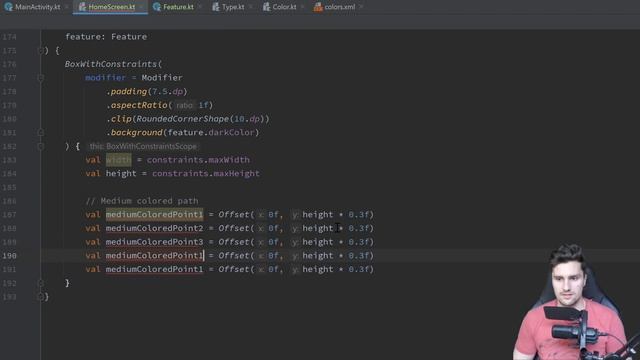Click mediumColoredPoint1 on line 190
The image size is (640, 360).
coord(154,256)
